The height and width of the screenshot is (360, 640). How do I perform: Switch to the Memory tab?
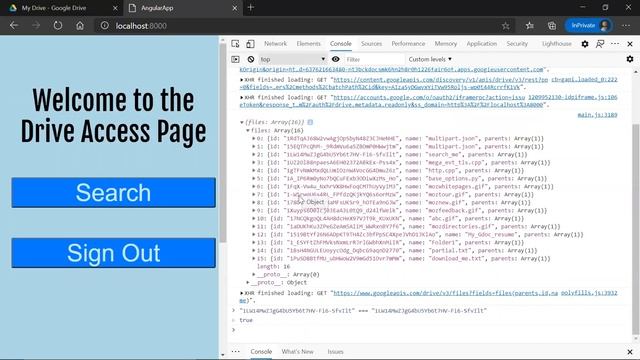point(446,44)
